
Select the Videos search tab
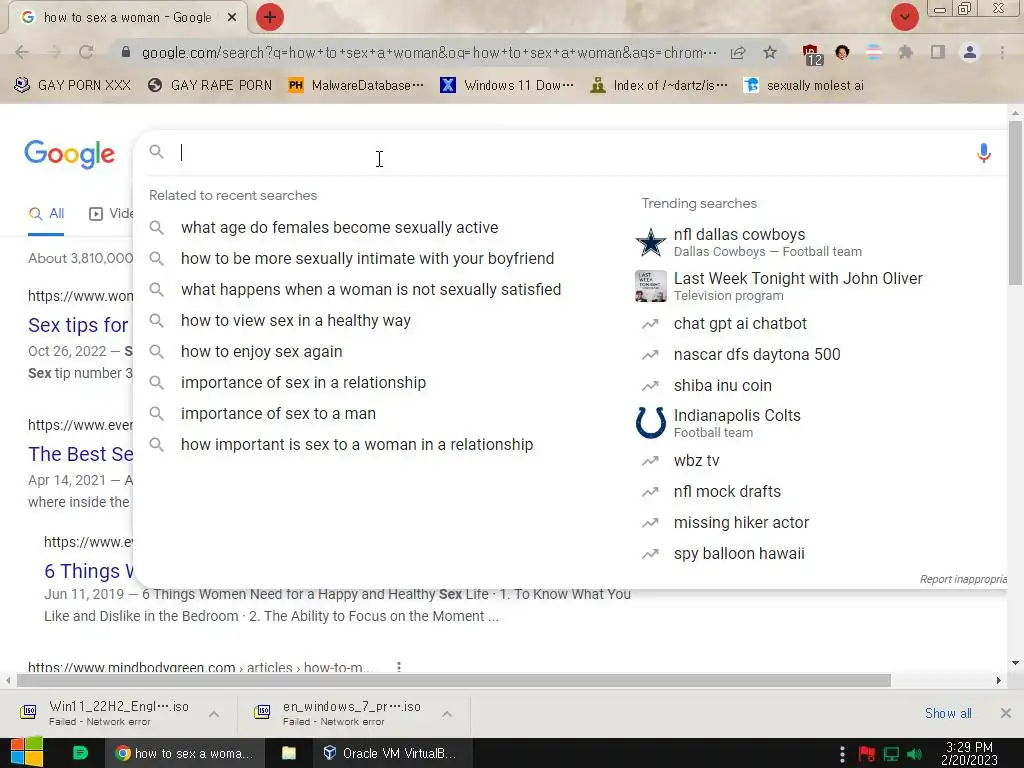coord(111,214)
